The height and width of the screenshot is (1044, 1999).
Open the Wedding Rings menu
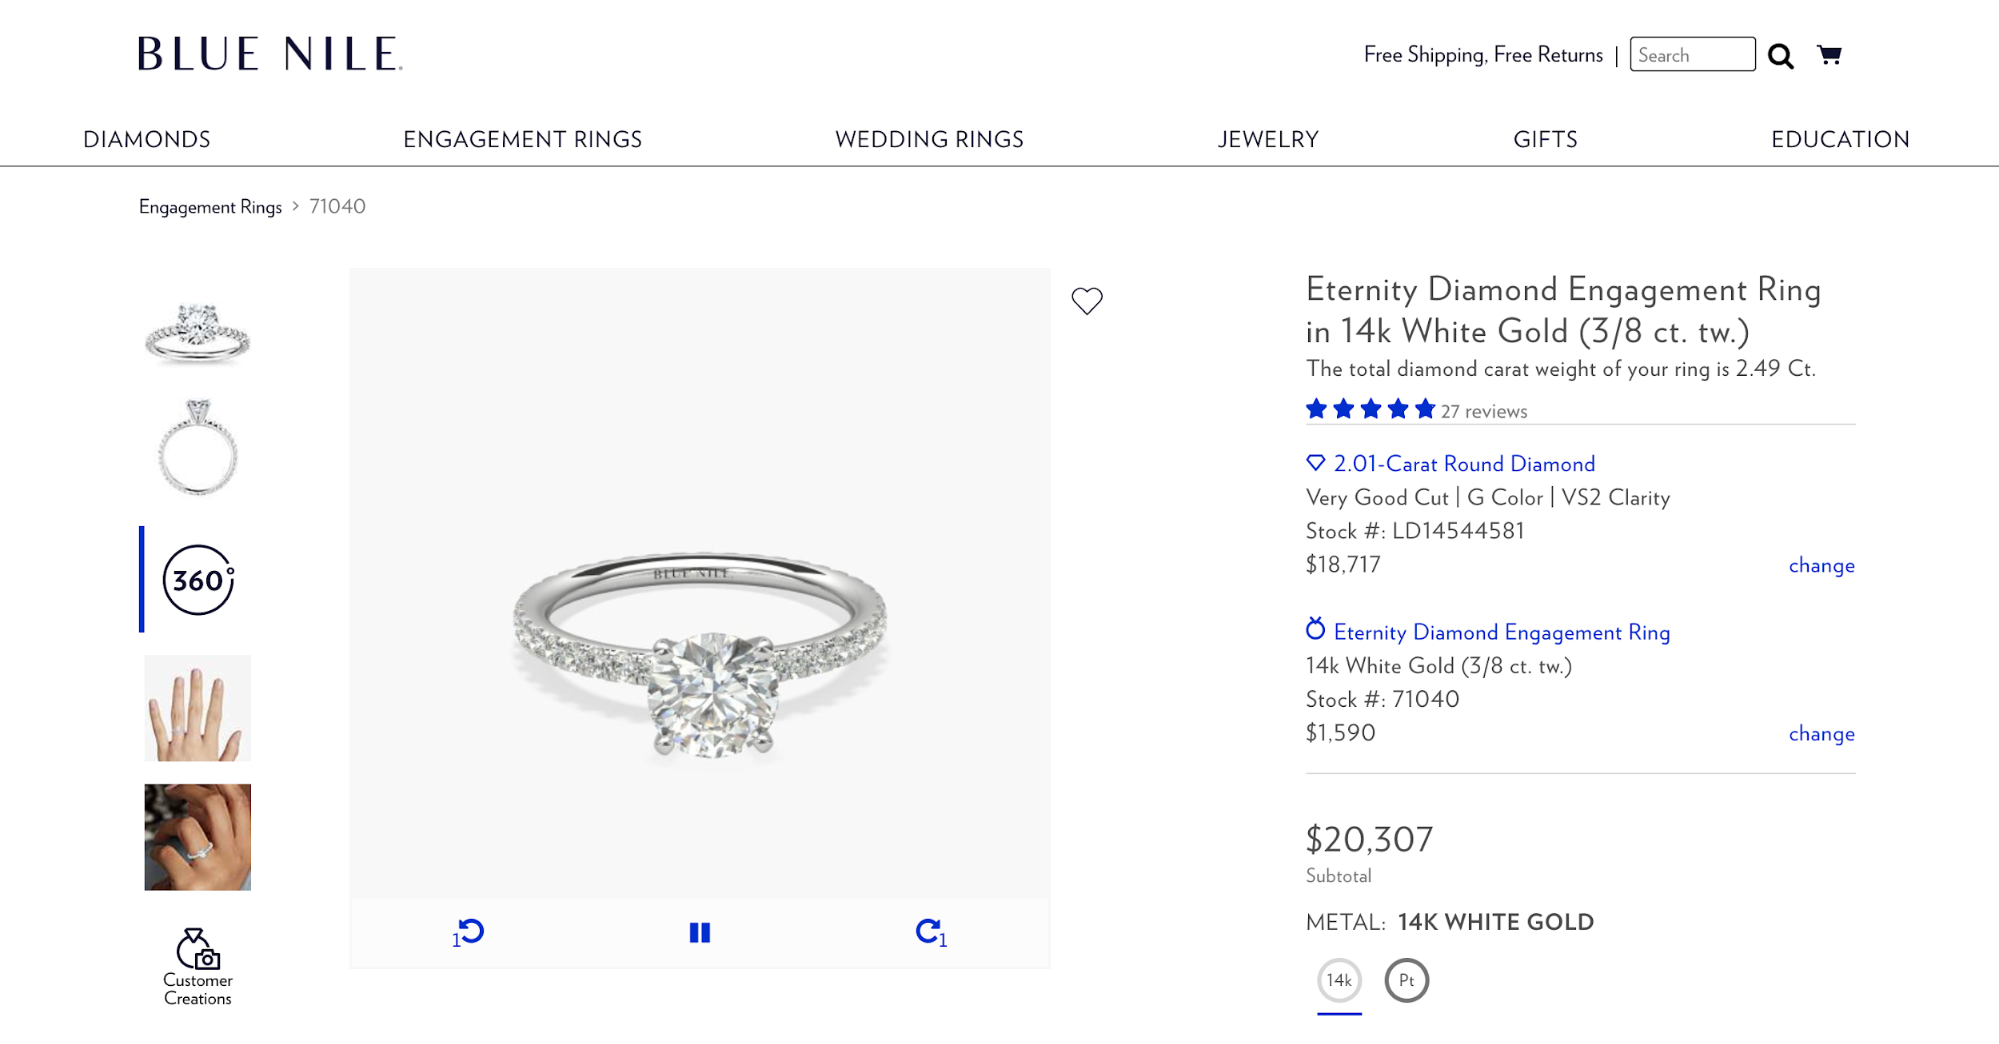point(930,139)
